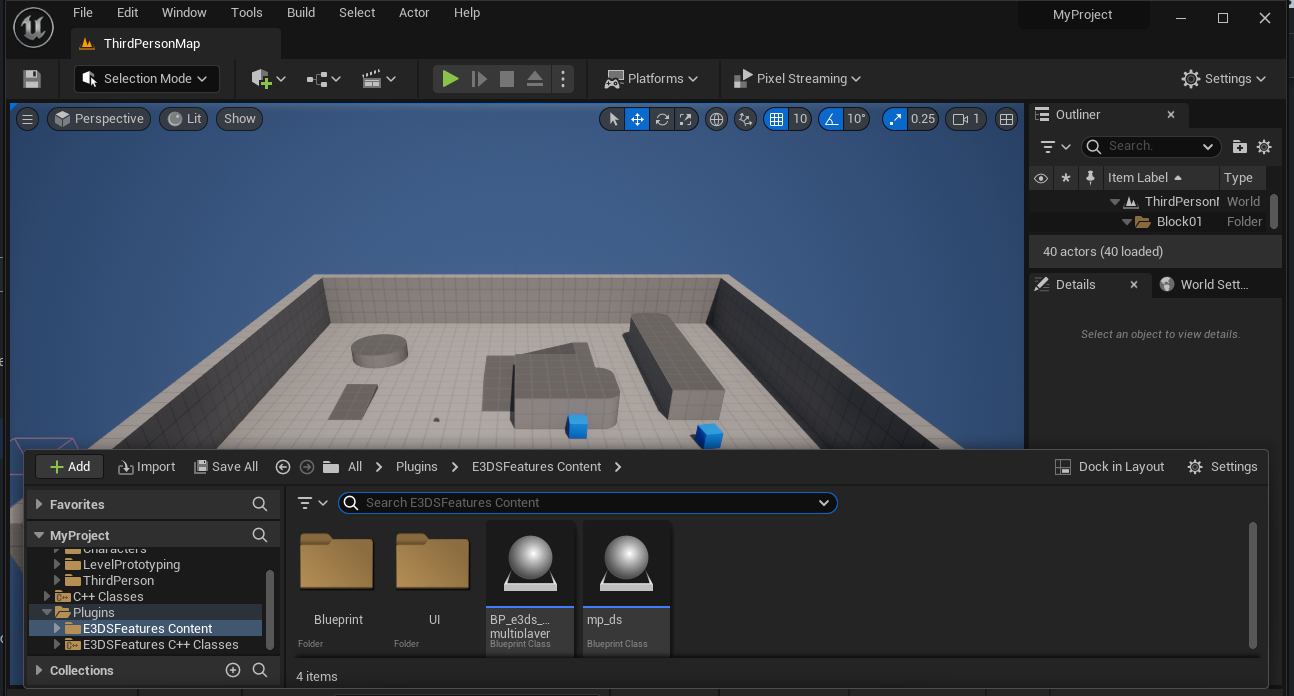Viewport: 1294px width, 696px height.
Task: Select the translate (move) gizmo tool
Action: (637, 119)
